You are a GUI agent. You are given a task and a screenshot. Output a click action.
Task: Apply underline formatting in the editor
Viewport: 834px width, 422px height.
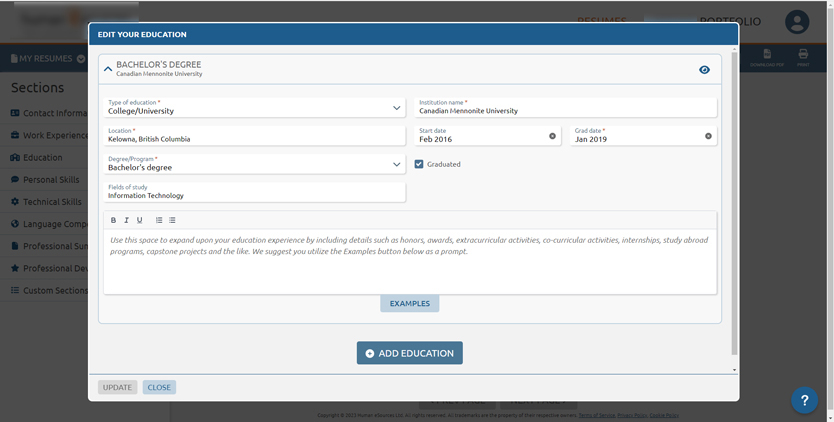coord(139,220)
